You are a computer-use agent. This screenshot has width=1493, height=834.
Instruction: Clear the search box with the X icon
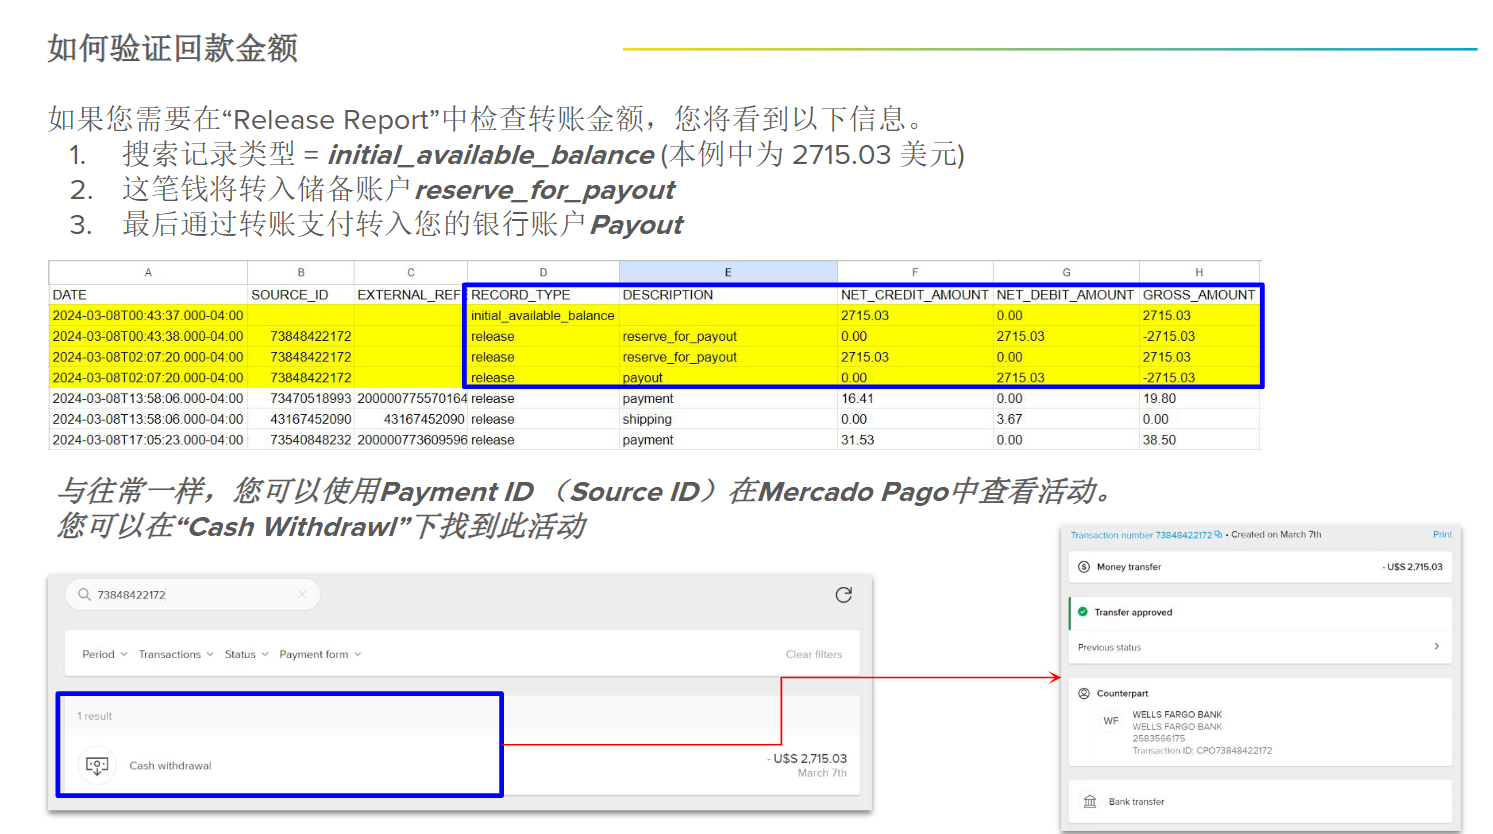302,594
